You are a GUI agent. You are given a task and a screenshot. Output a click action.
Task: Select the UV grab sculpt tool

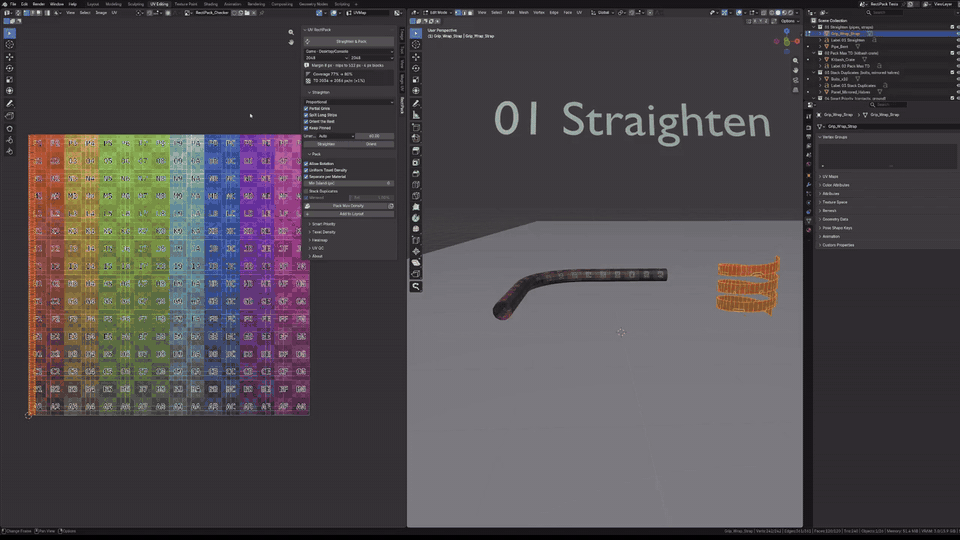click(9, 129)
